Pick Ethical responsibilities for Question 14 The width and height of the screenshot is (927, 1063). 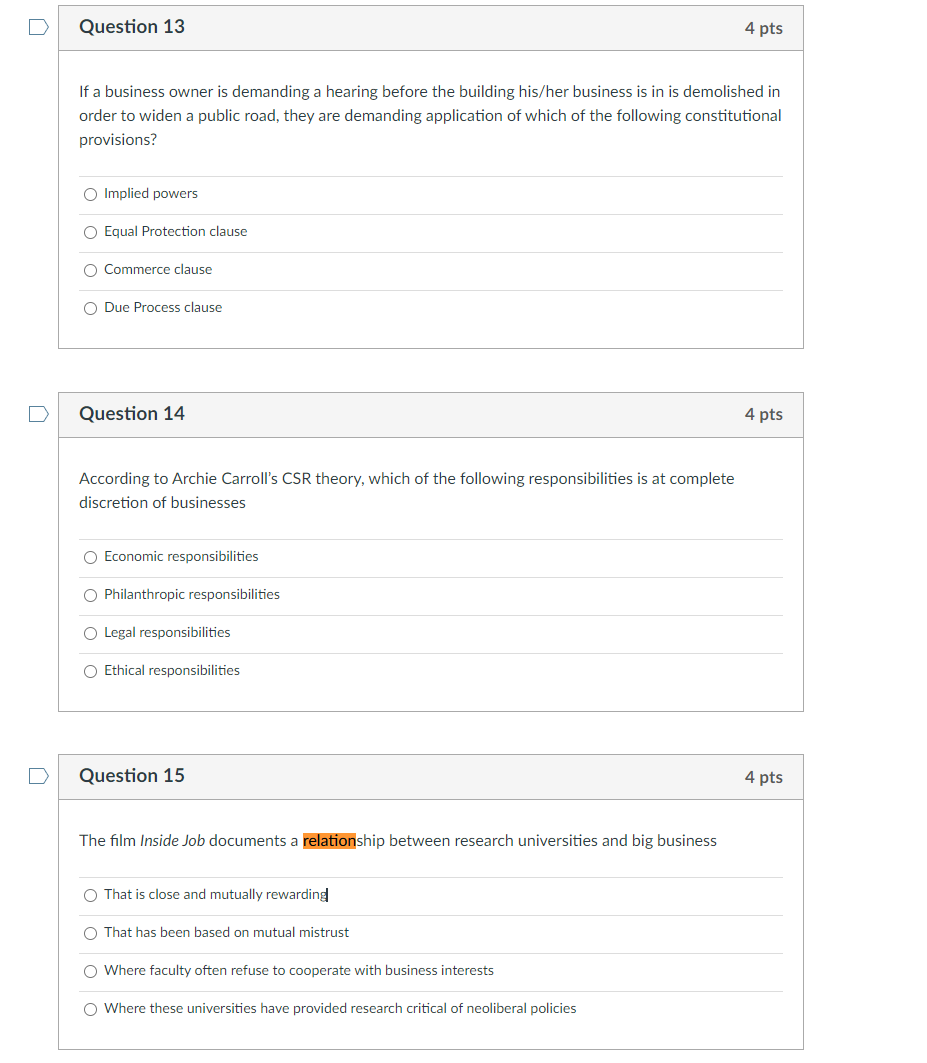point(90,671)
